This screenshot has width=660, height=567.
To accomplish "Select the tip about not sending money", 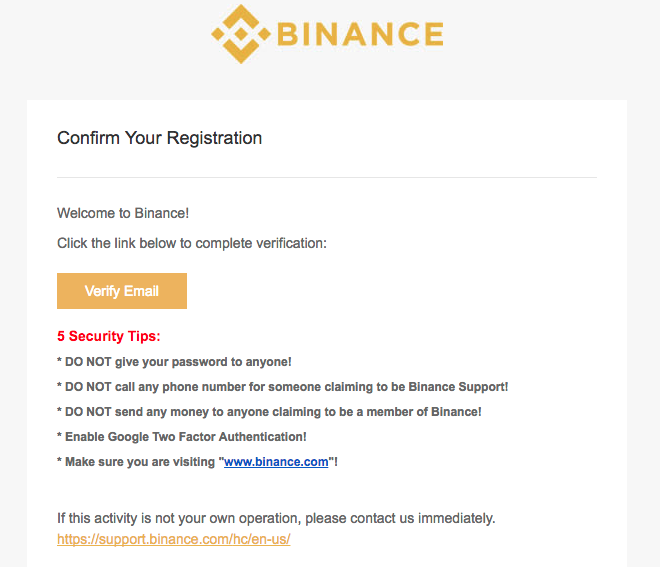I will click(x=269, y=412).
